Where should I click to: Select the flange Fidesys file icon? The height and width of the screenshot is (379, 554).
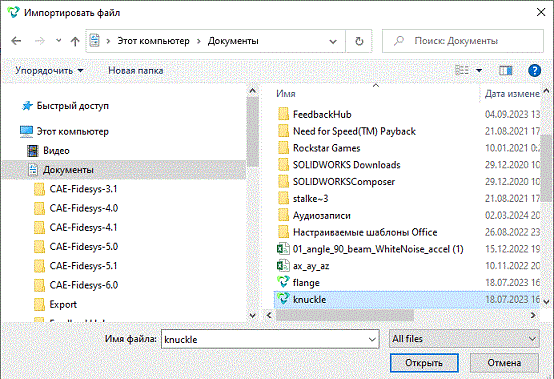coord(283,282)
